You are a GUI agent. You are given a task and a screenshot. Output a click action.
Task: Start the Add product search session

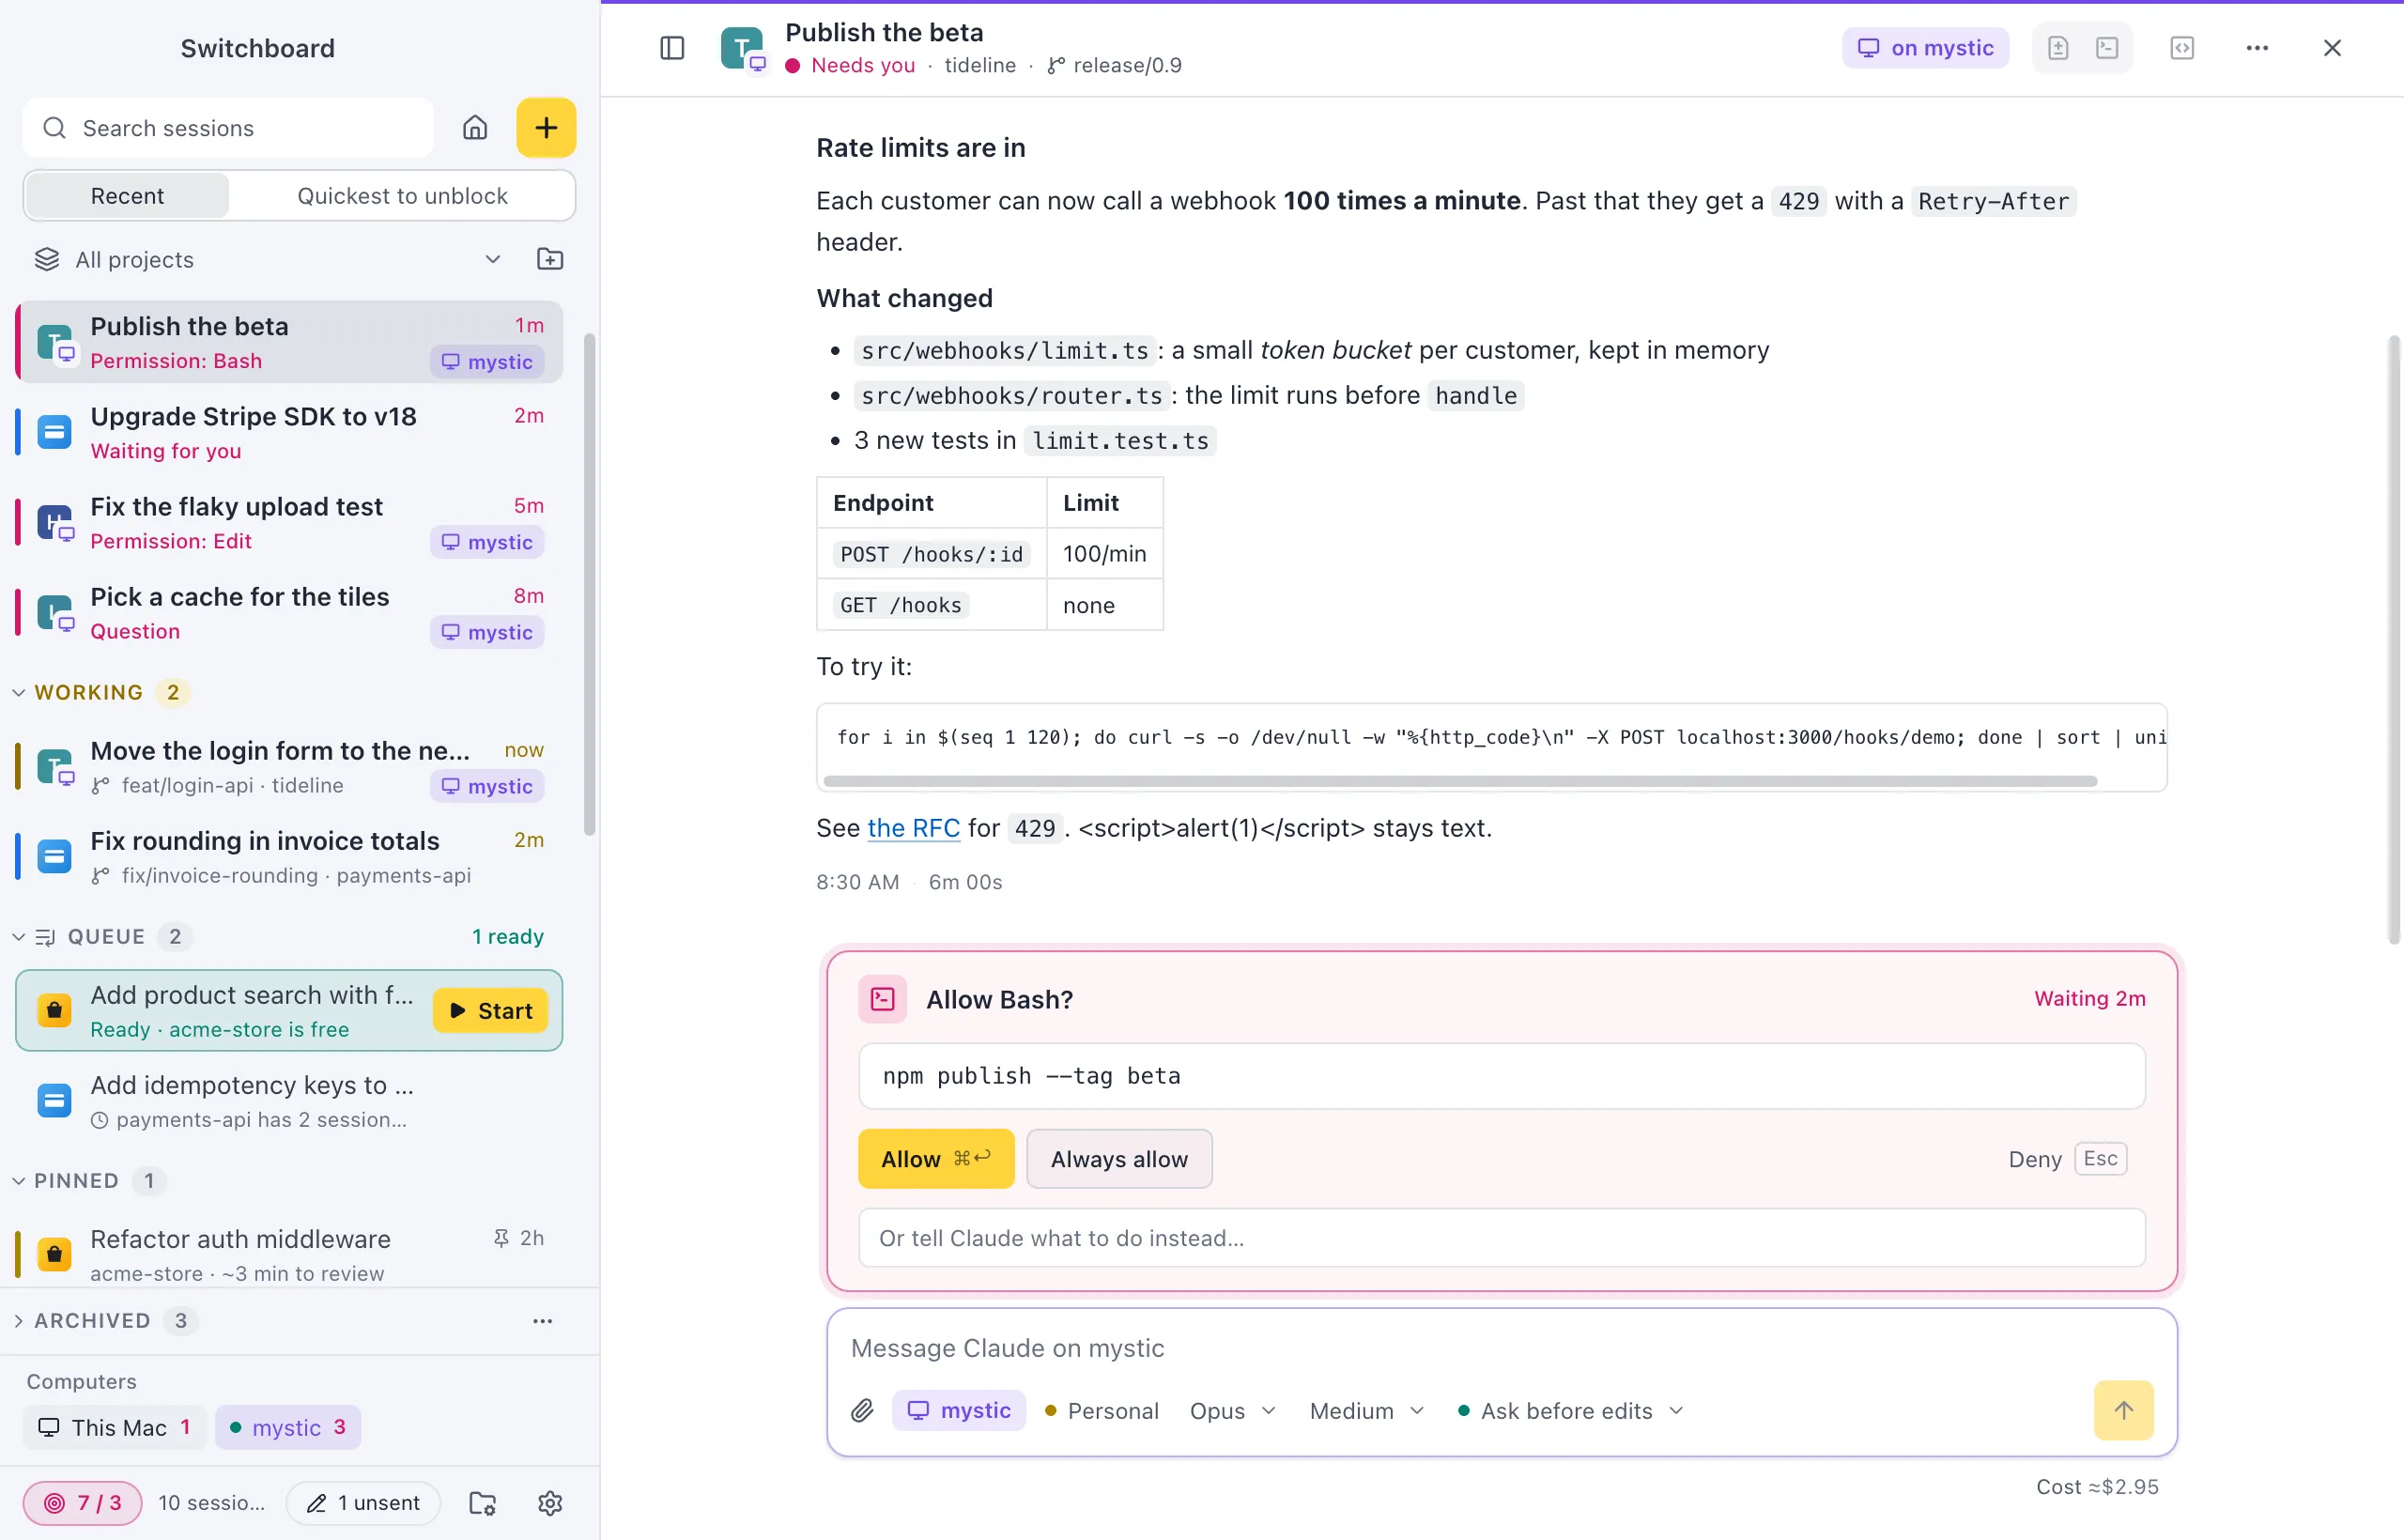click(x=490, y=1011)
